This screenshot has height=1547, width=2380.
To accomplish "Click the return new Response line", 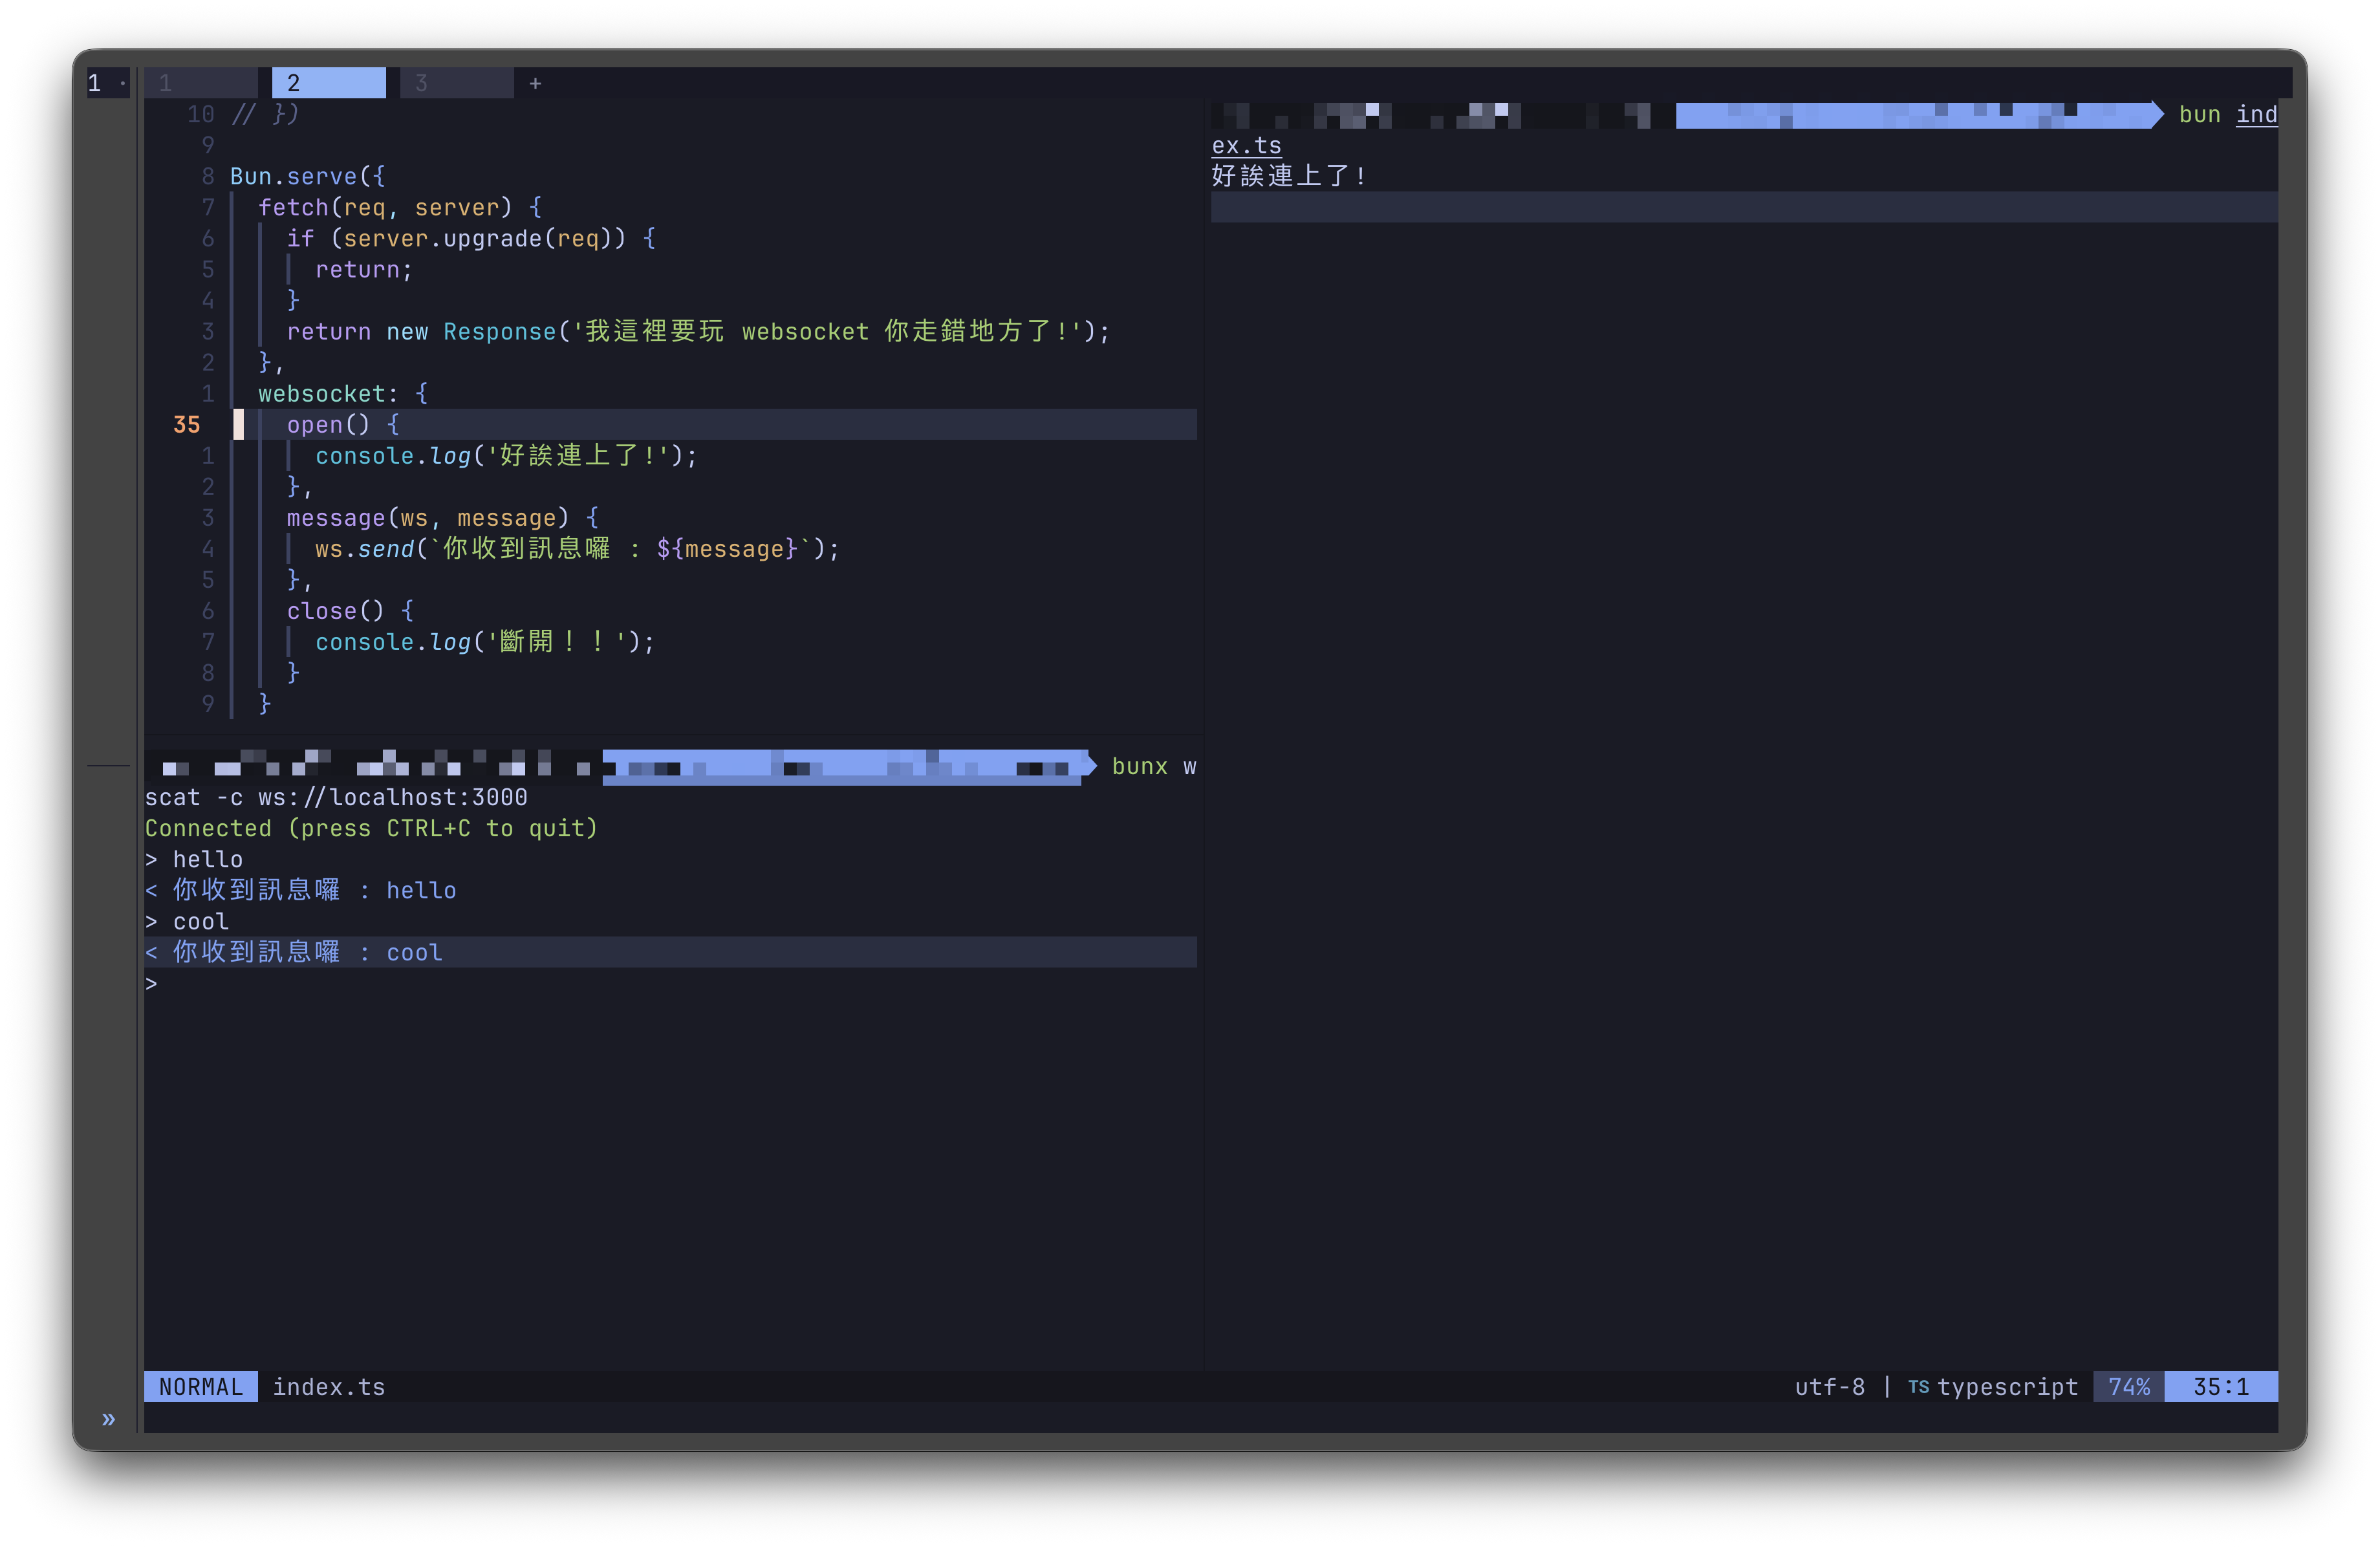I will tap(698, 331).
